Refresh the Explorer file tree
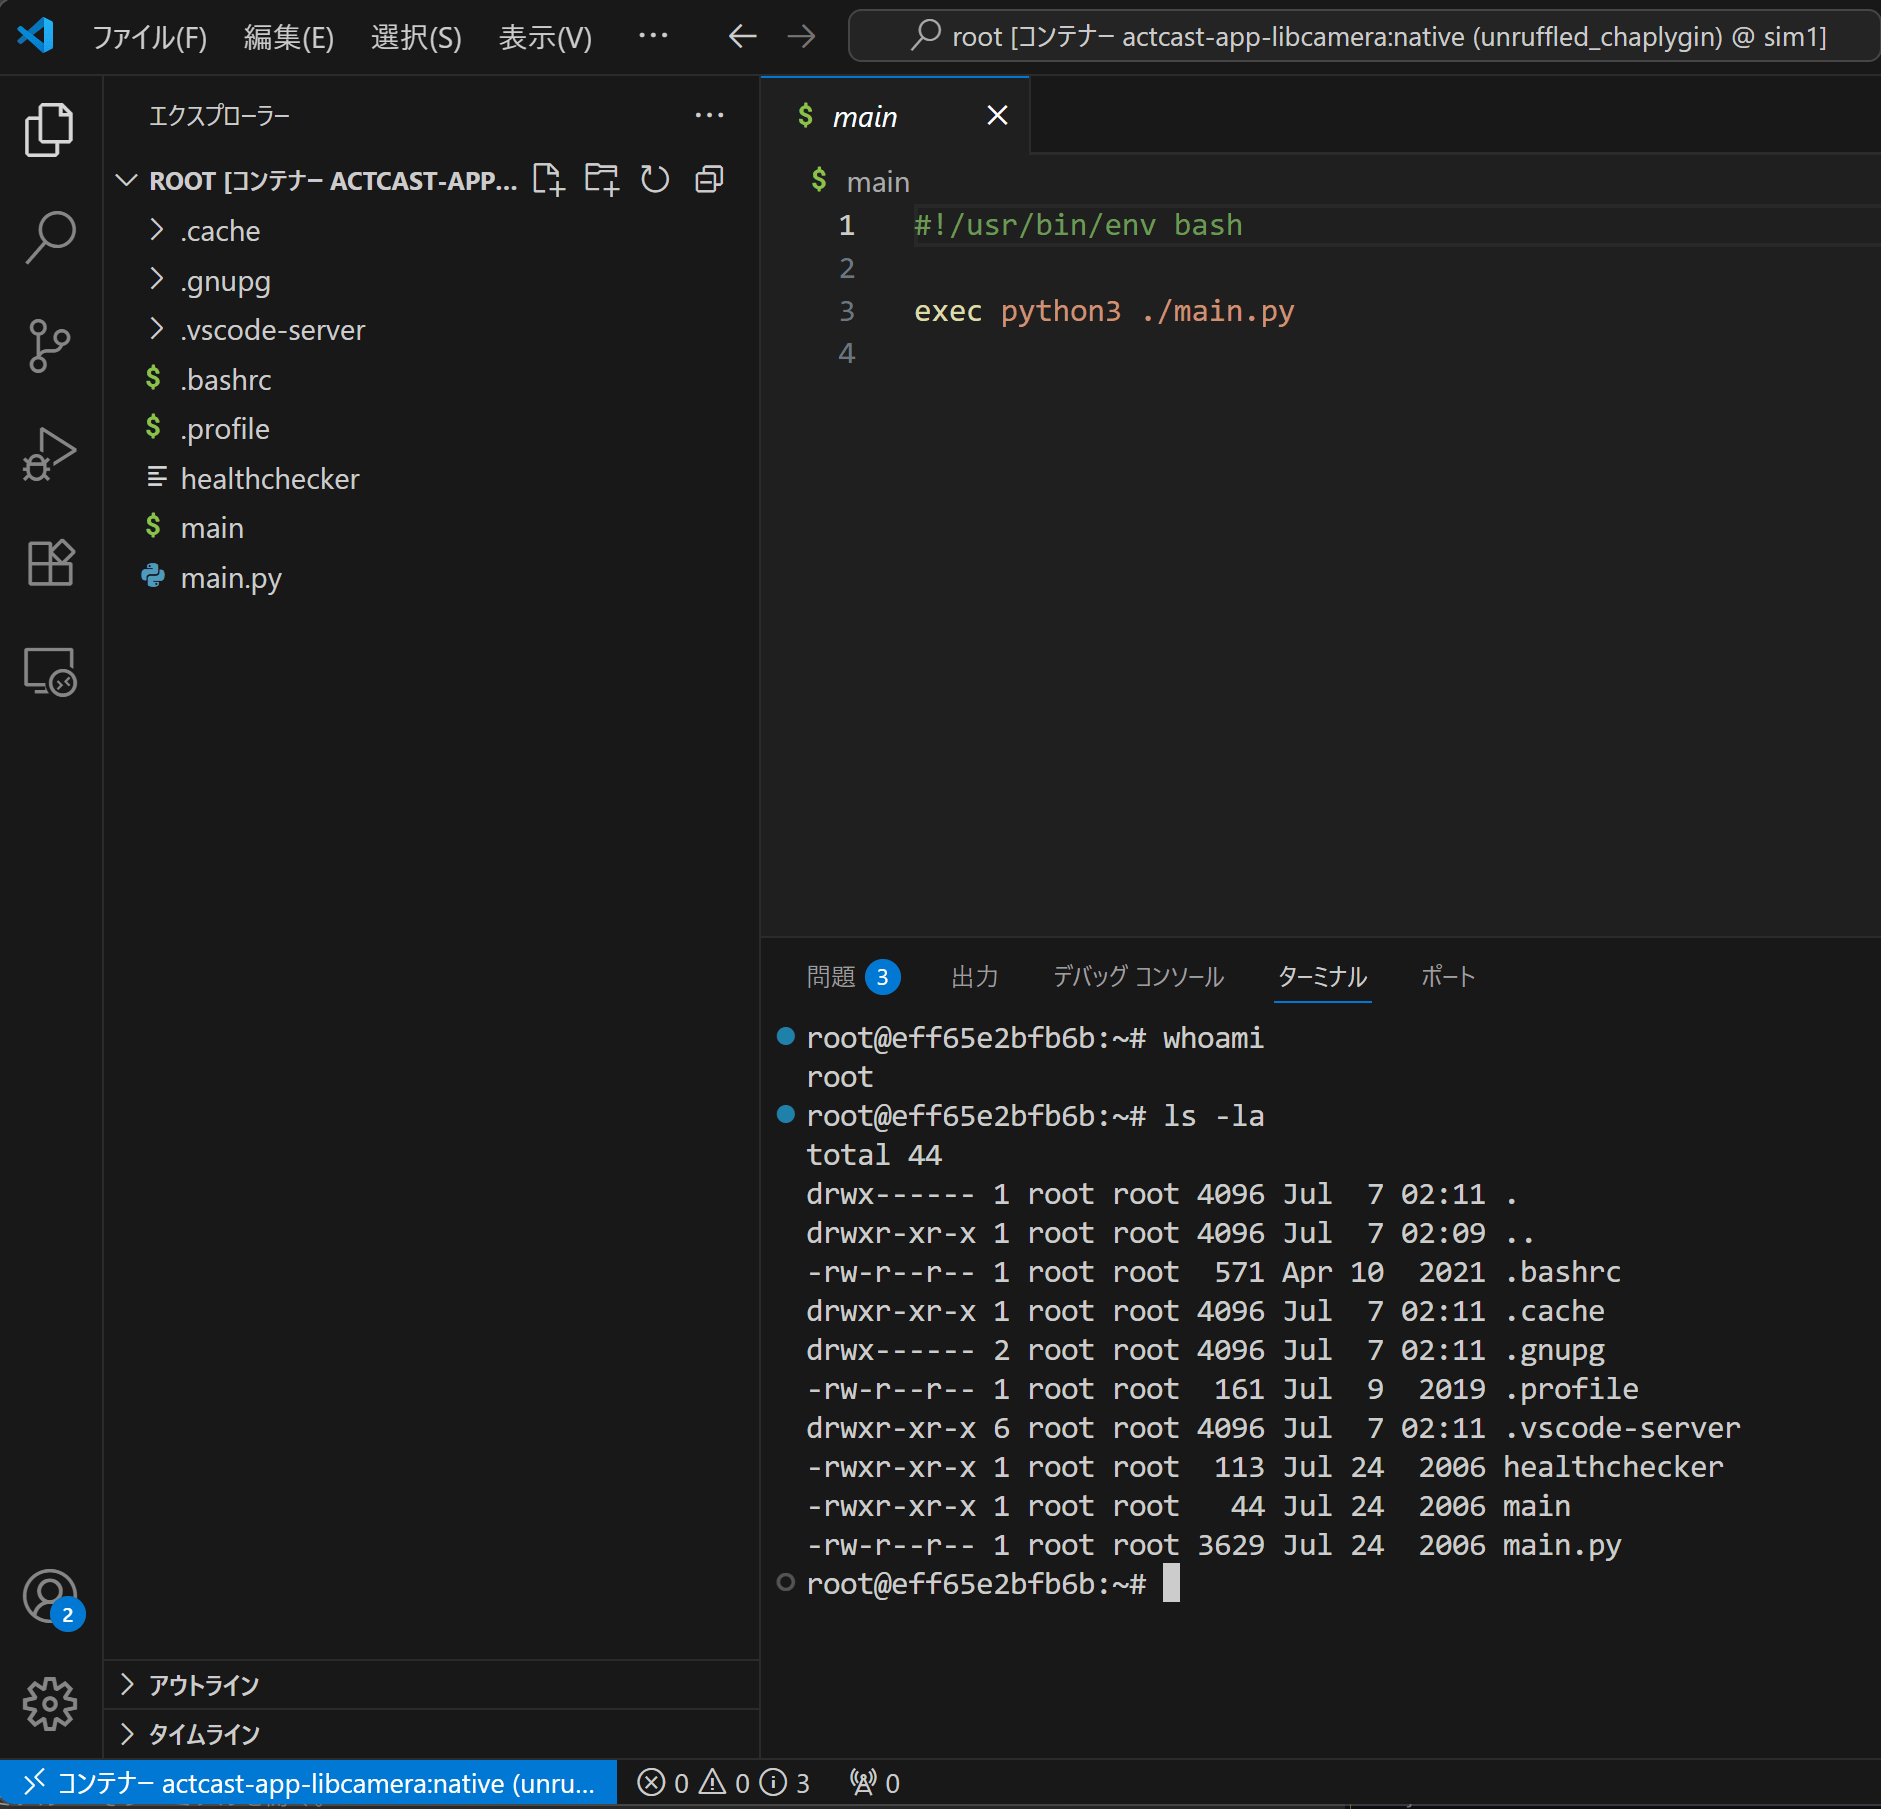 pos(655,180)
